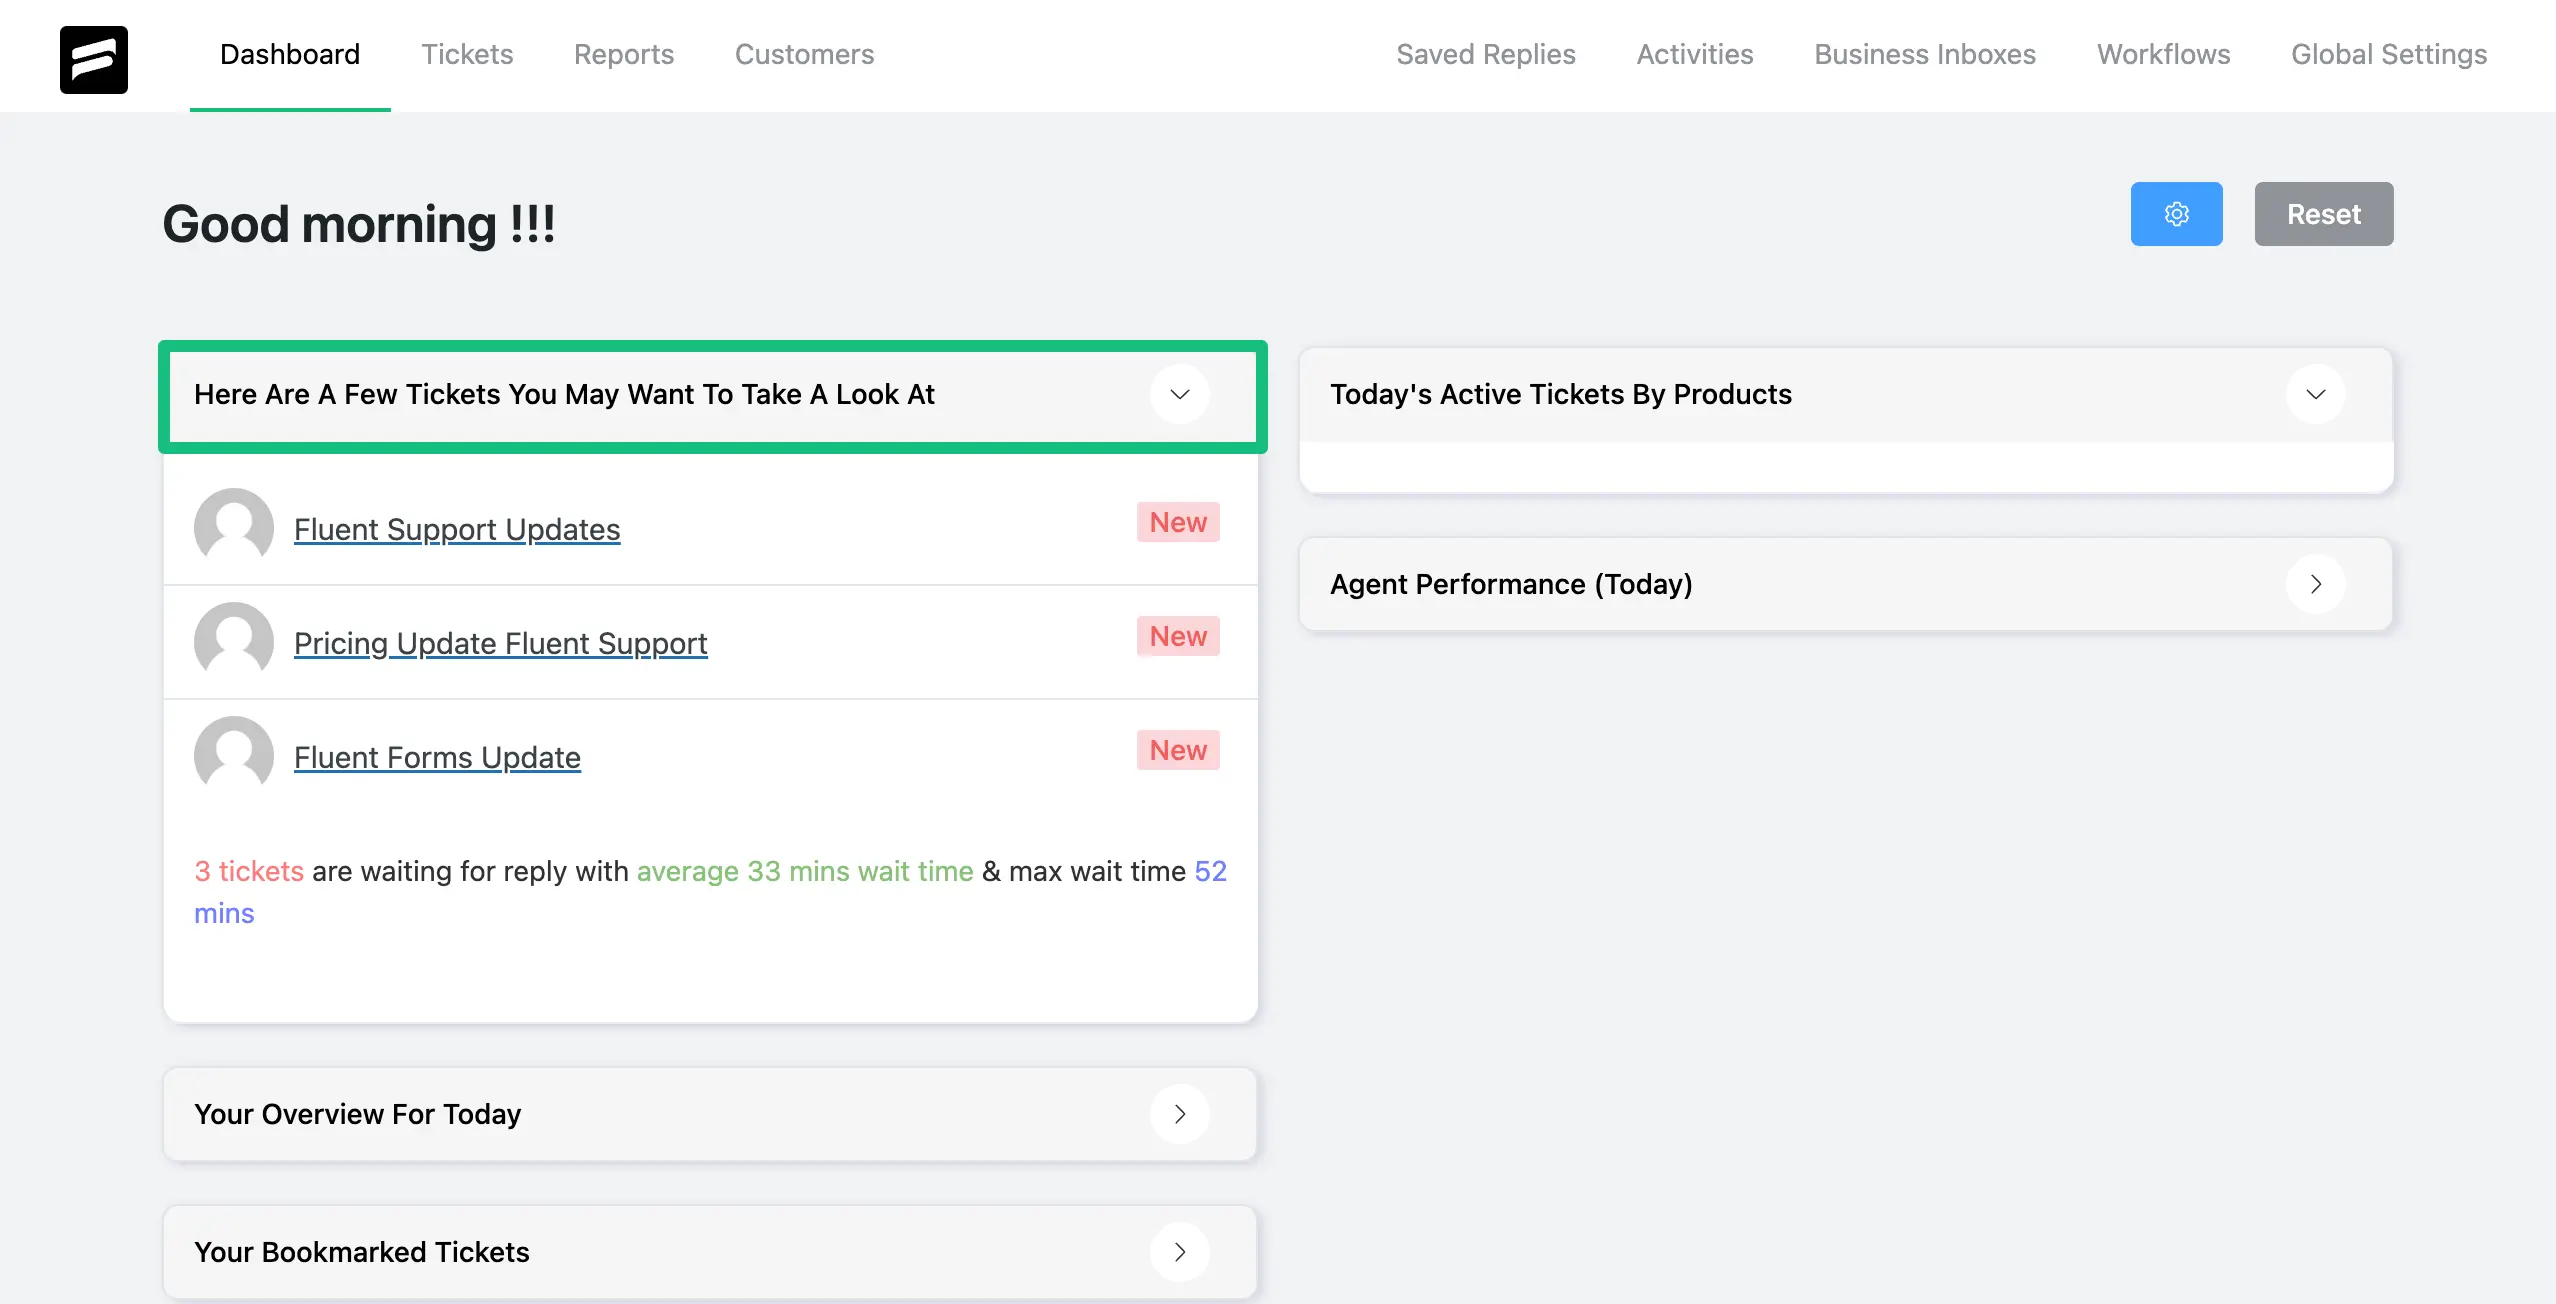
Task: Click avatar beside Fluent Support Updates
Action: pyautogui.click(x=234, y=527)
